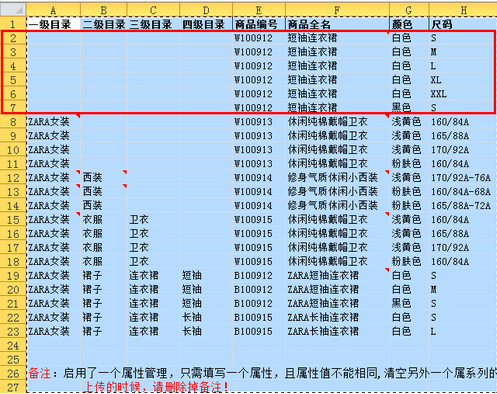Select row 24 header

[13, 346]
